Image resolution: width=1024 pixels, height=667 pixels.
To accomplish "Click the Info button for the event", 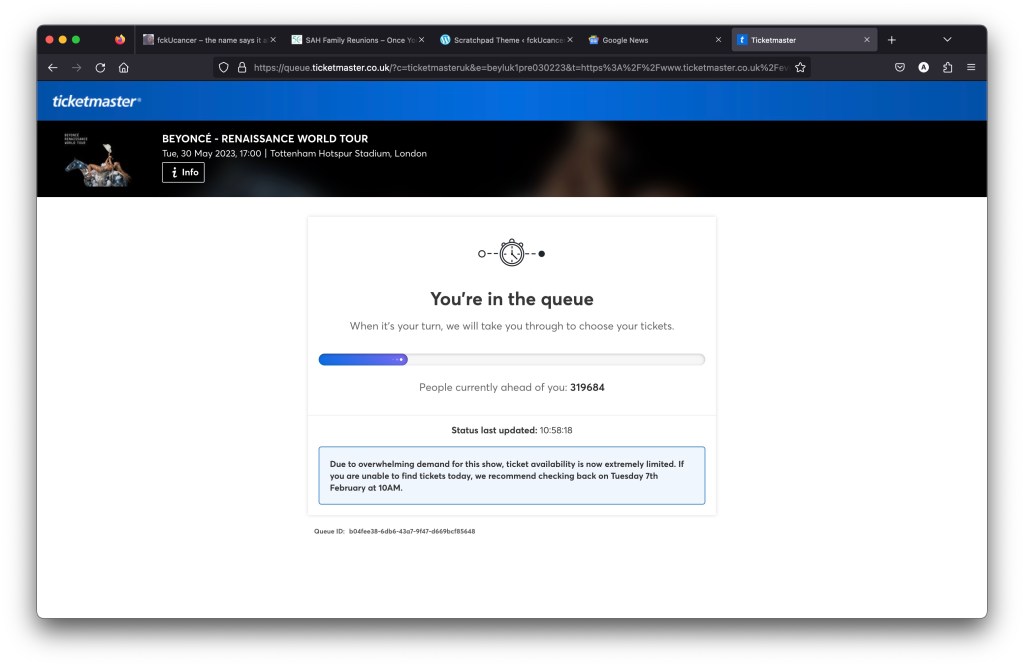I will (183, 173).
